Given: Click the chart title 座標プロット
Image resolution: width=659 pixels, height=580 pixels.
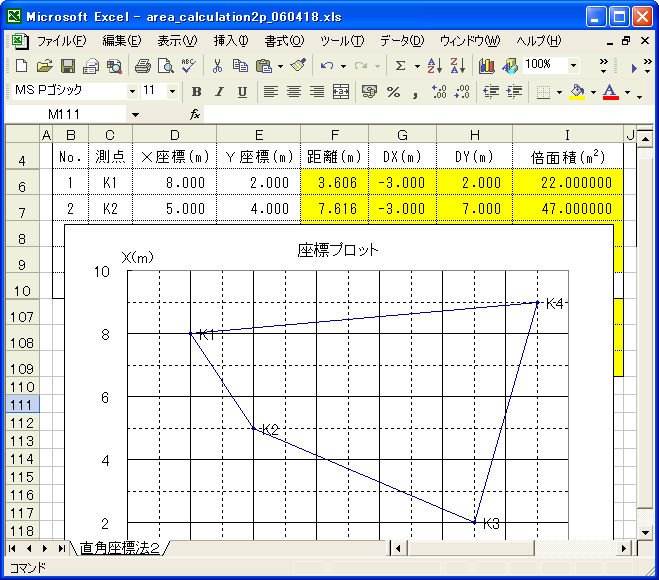Looking at the screenshot, I should [x=338, y=250].
